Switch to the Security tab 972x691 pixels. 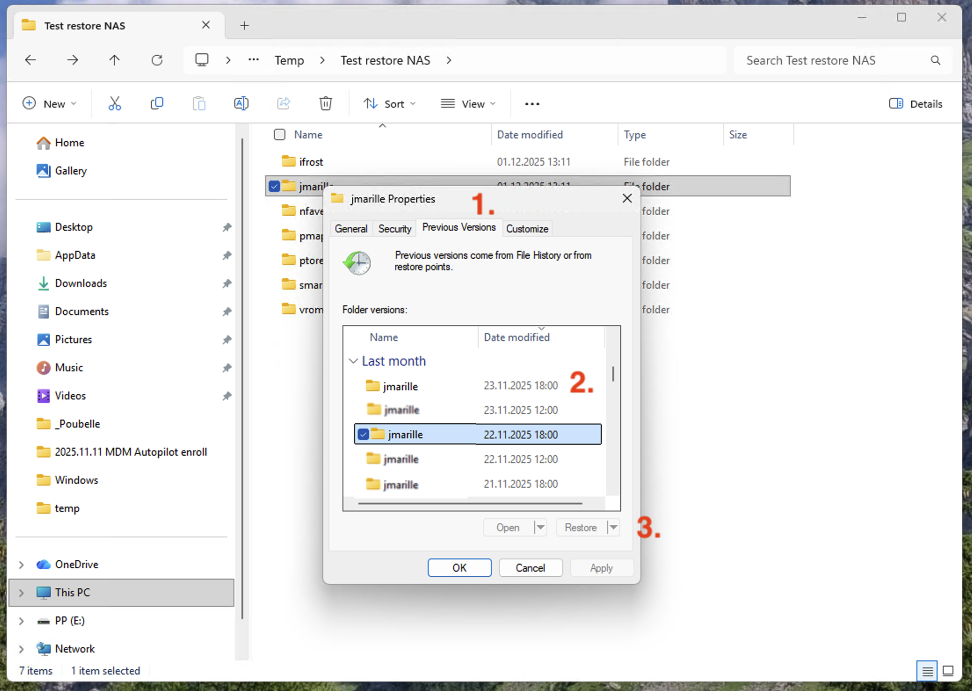tap(394, 228)
